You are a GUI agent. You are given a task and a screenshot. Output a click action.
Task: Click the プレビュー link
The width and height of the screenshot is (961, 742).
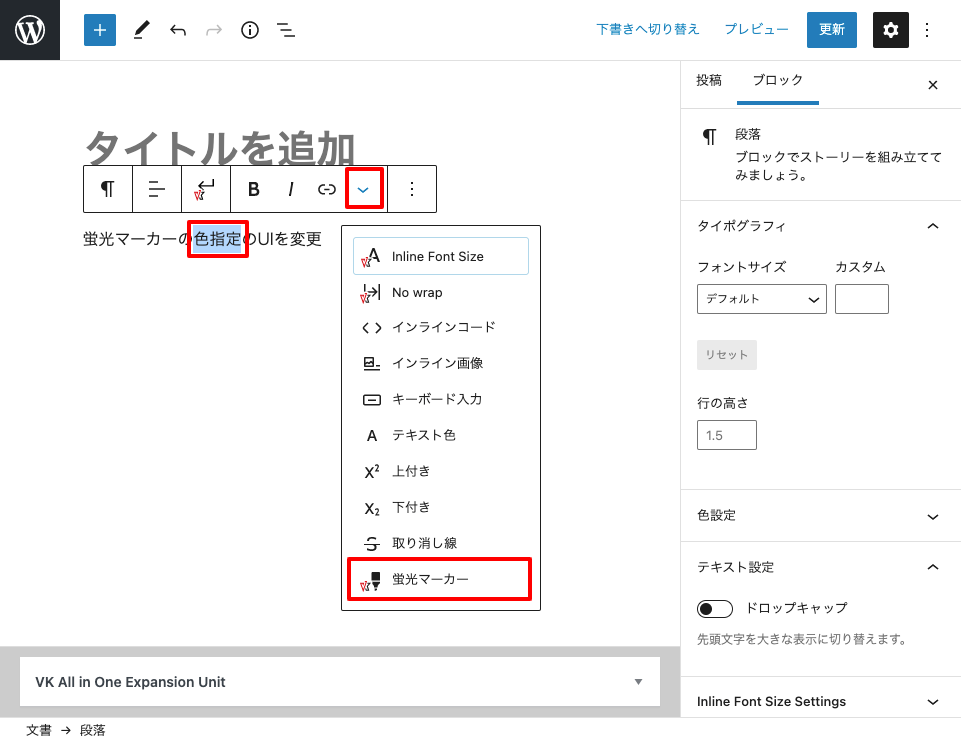pyautogui.click(x=756, y=30)
